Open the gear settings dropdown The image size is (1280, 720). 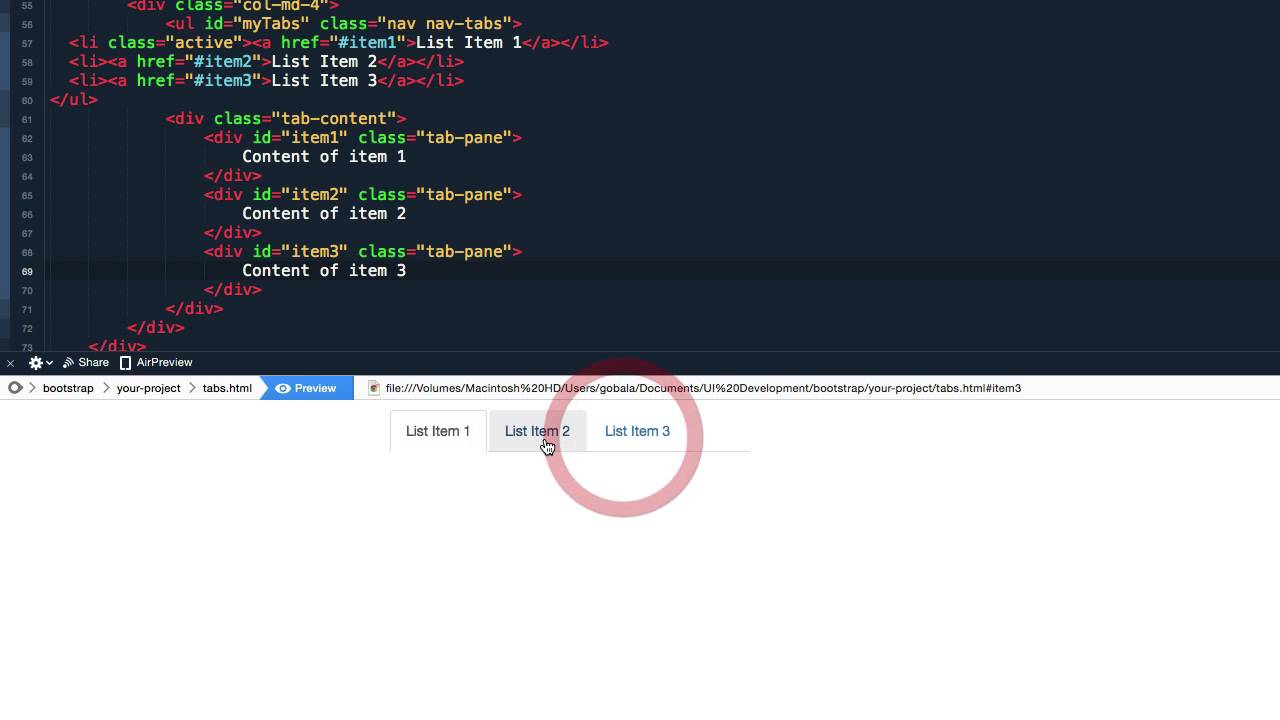tap(39, 363)
